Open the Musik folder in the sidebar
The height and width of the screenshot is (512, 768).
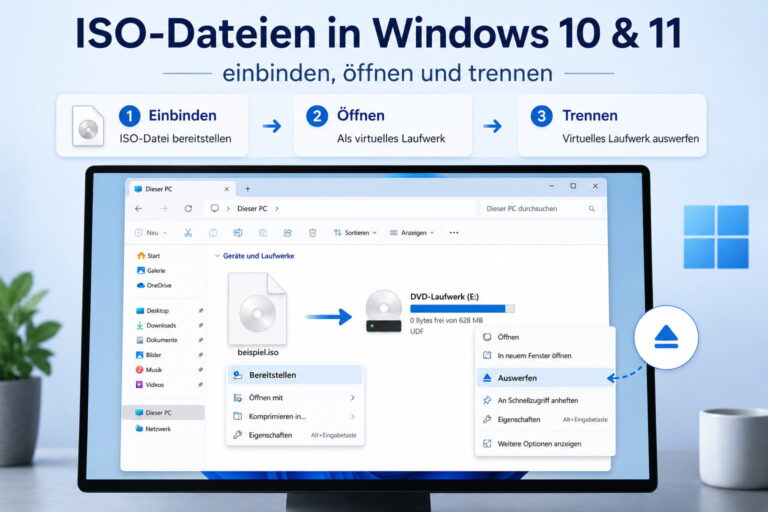coord(149,370)
